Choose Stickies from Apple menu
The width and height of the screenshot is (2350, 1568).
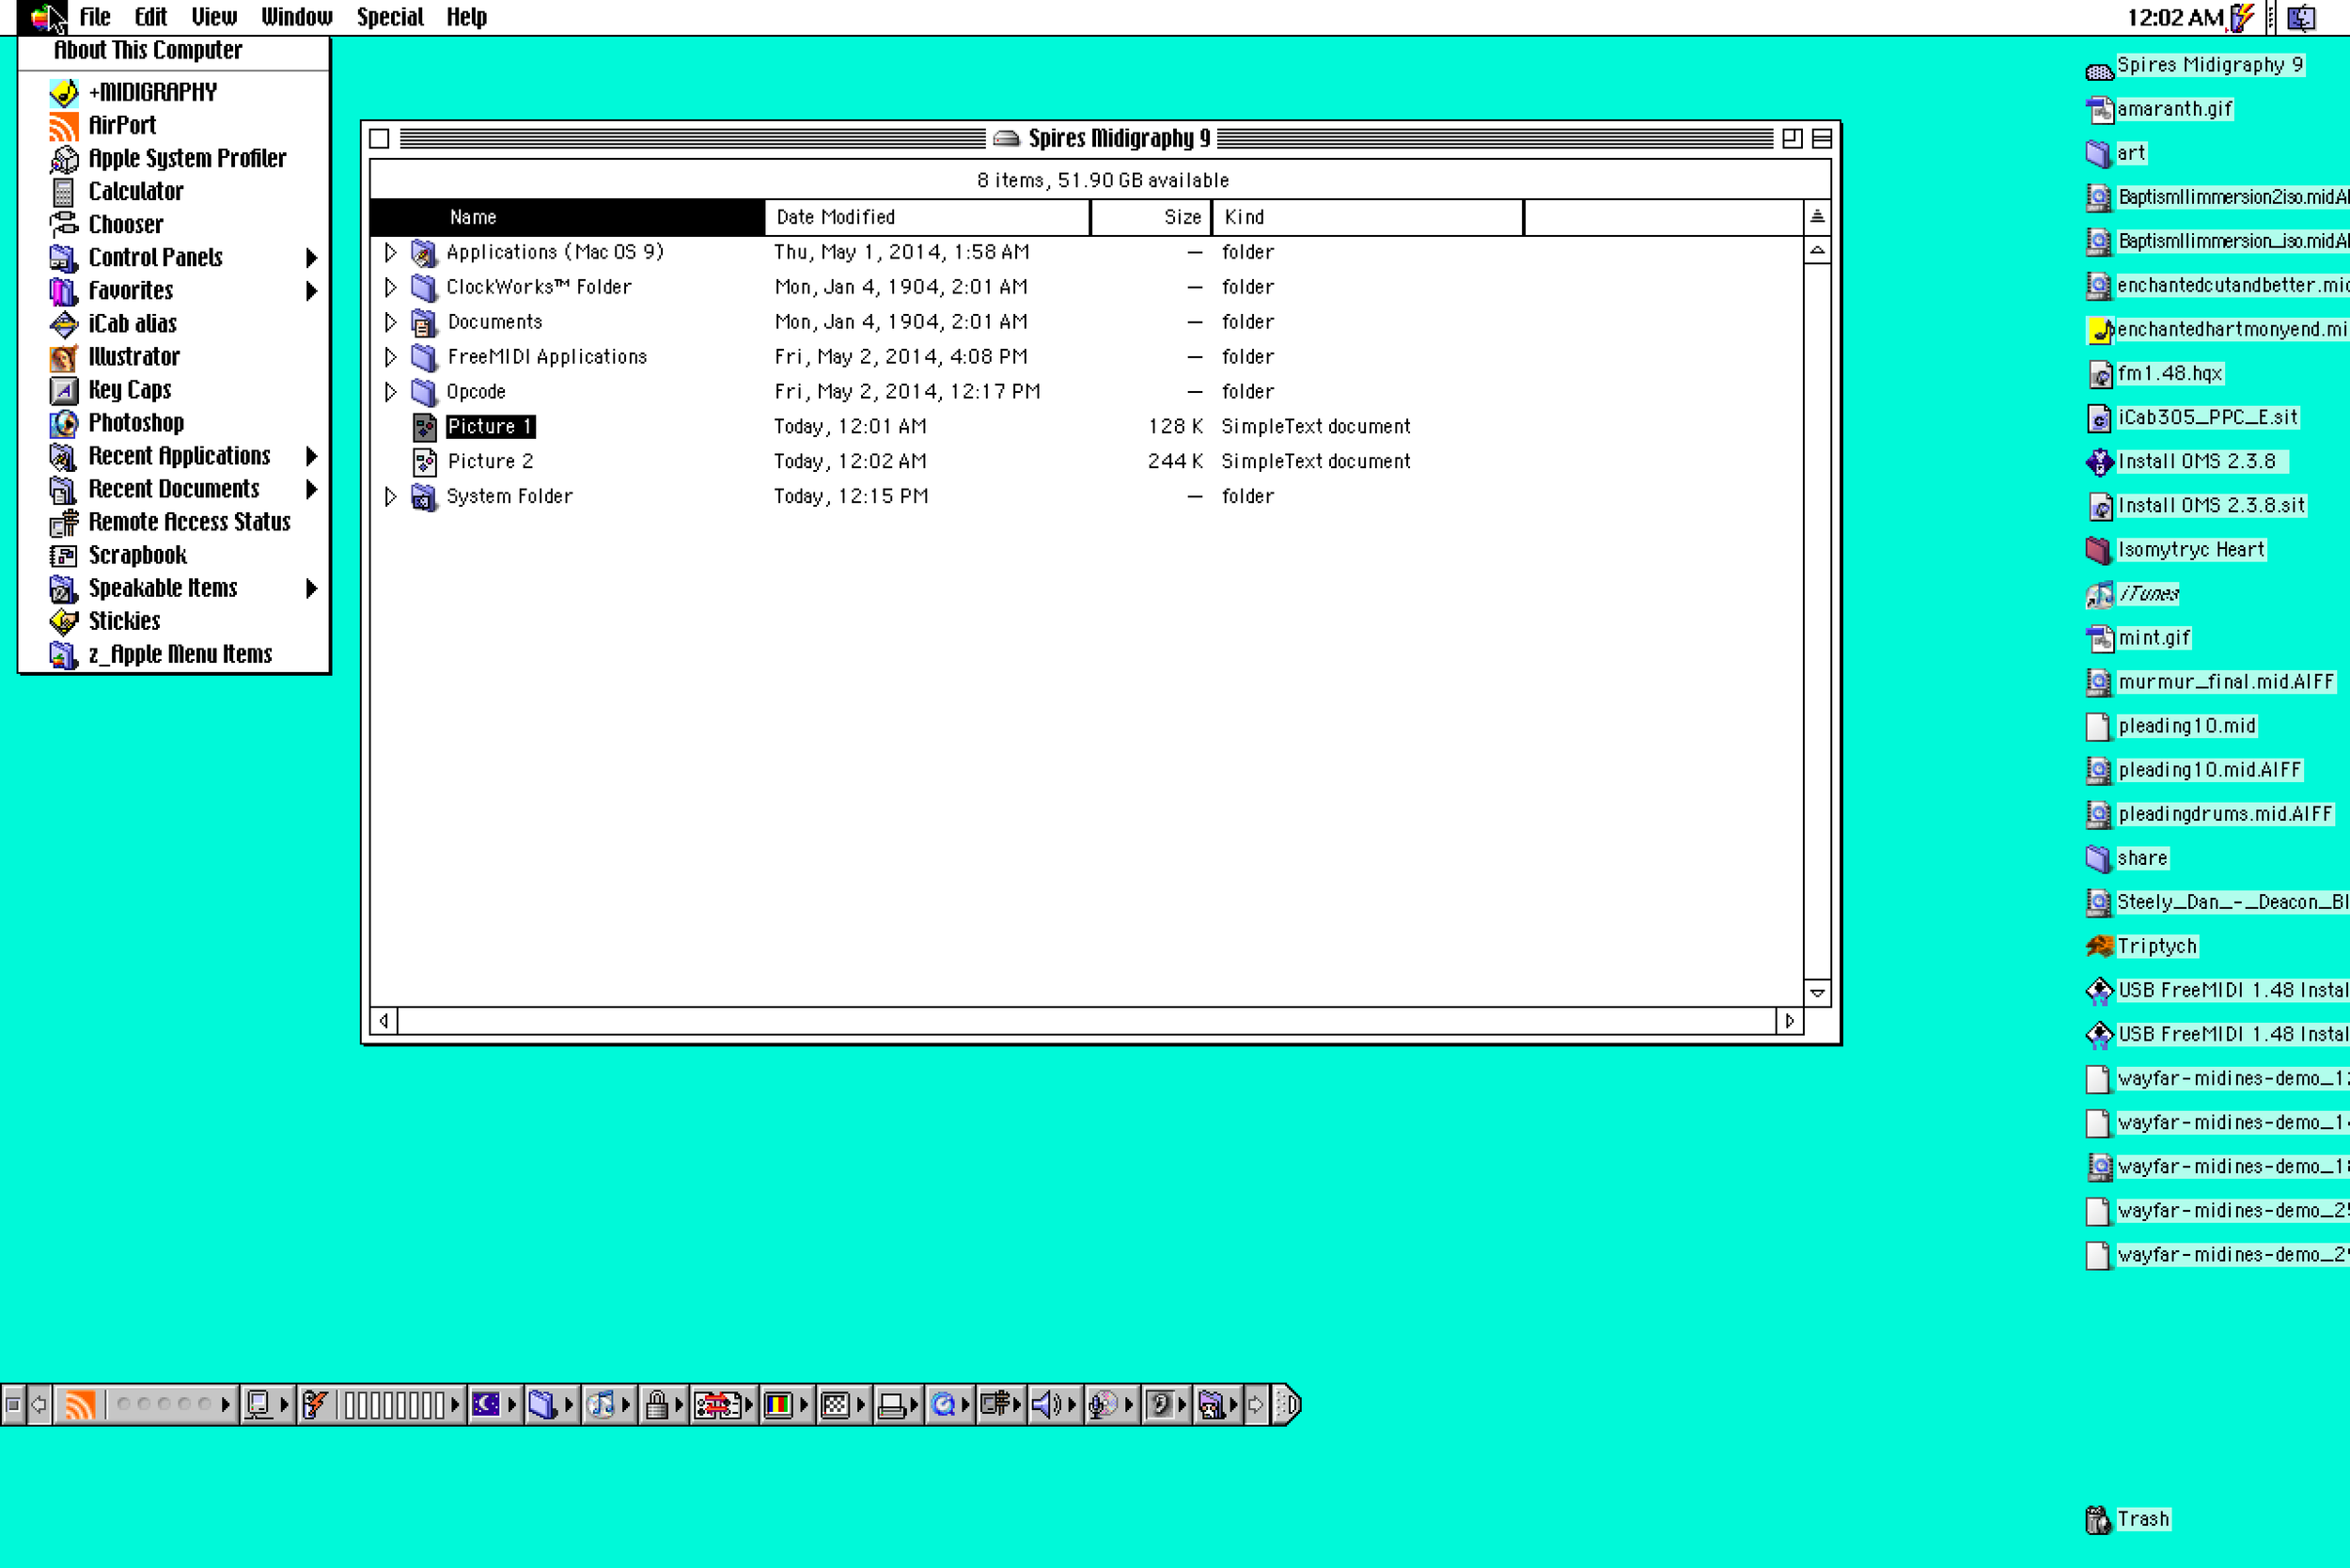pyautogui.click(x=174, y=621)
